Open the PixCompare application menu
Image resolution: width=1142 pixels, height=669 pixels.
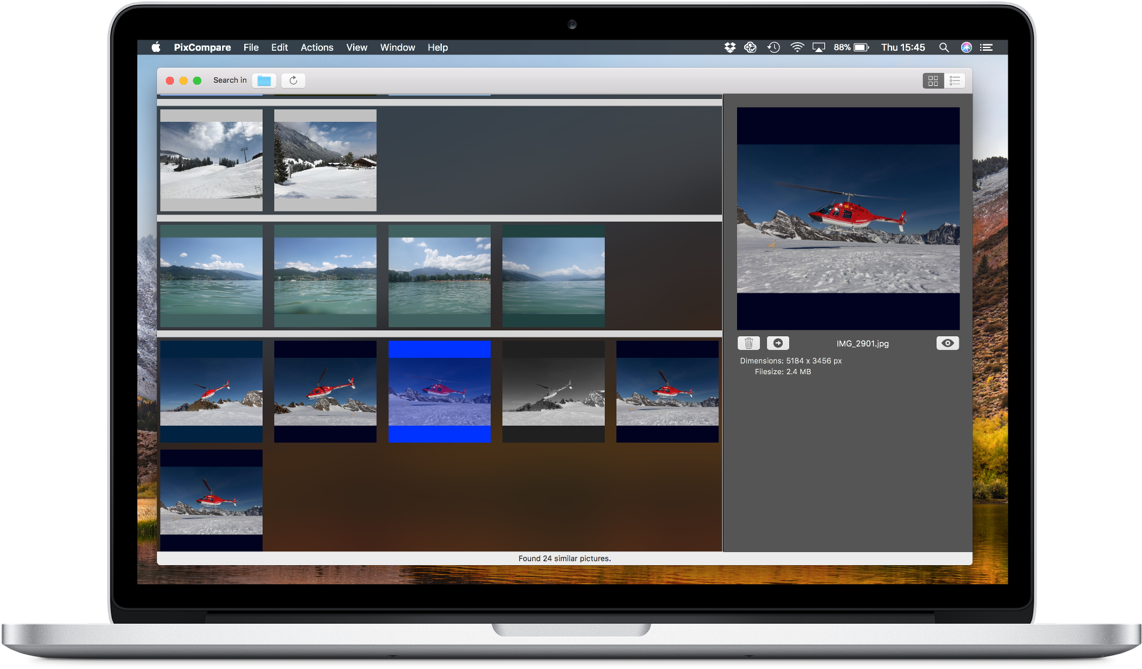click(x=202, y=47)
